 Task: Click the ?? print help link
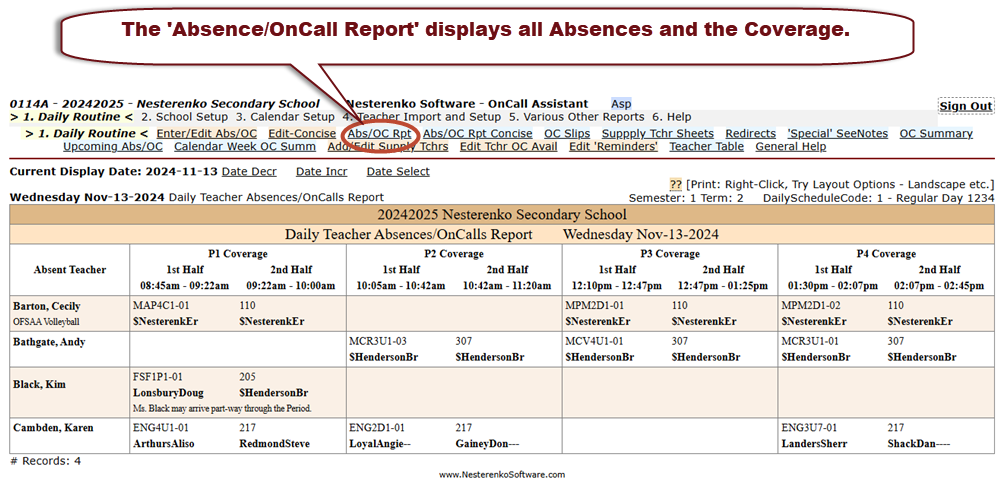(x=675, y=185)
